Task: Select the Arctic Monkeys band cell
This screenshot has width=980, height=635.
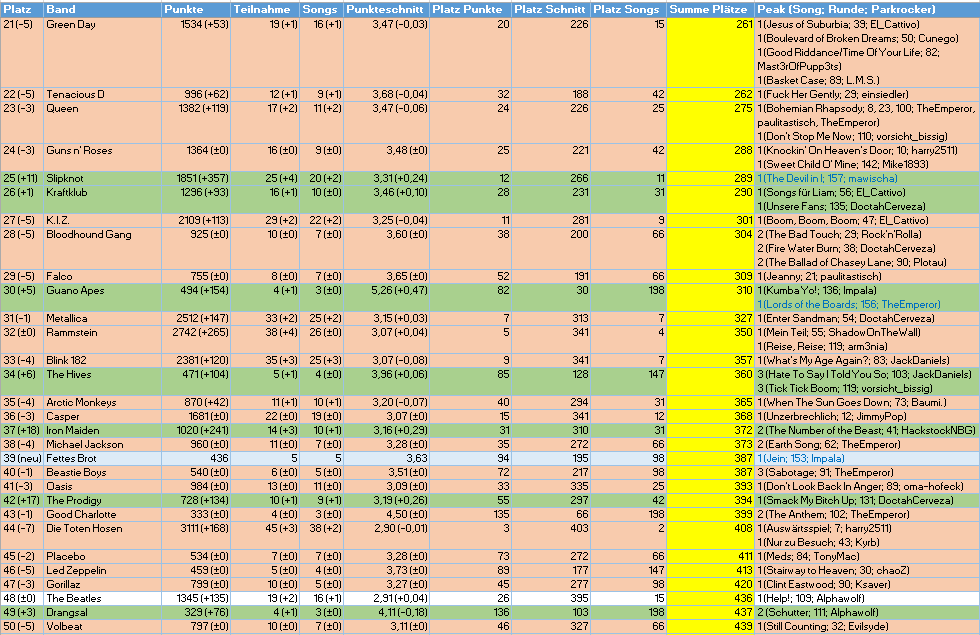Action: pyautogui.click(x=102, y=402)
